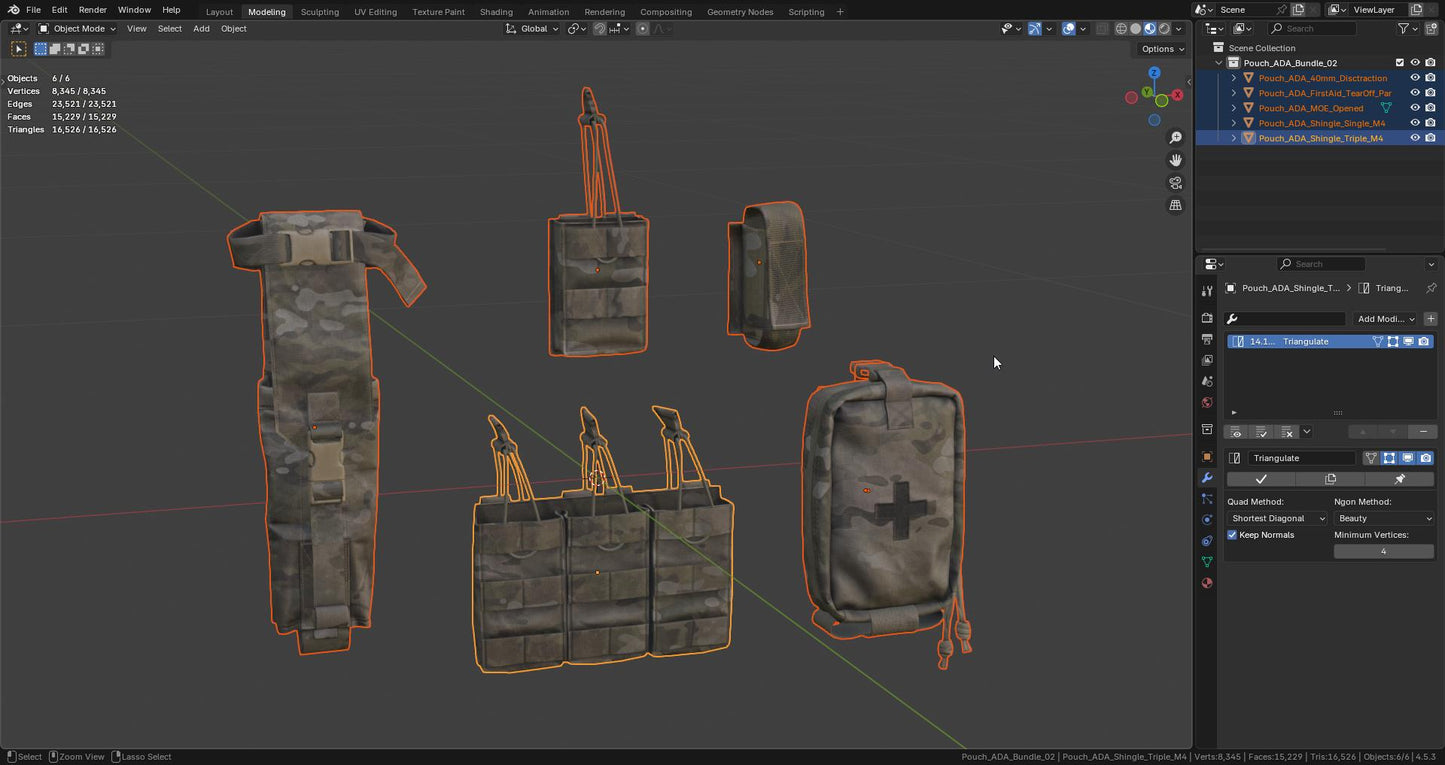1445x765 pixels.
Task: Click the zoom magnifier icon in viewport
Action: point(1176,138)
